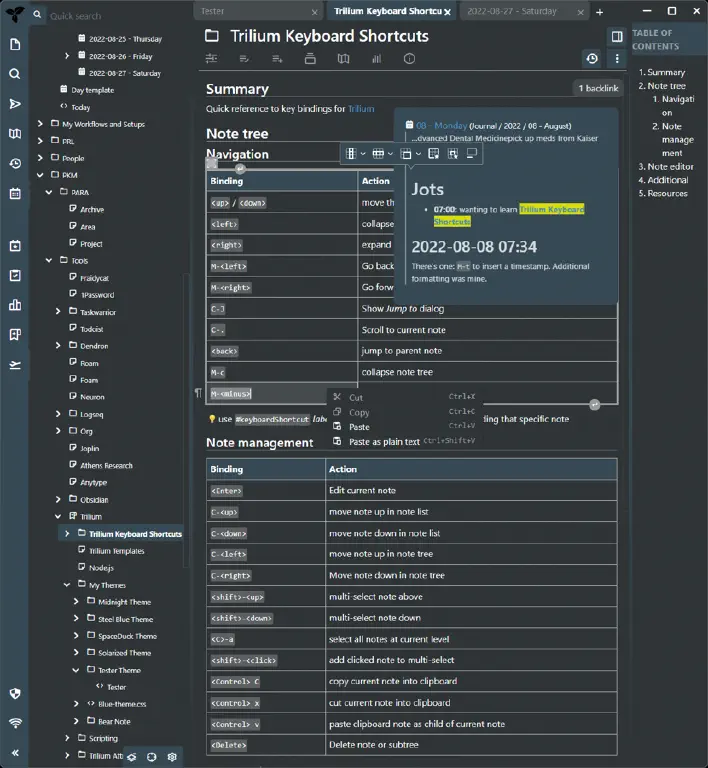Open search notes from left launcher
Image resolution: width=708 pixels, height=768 pixels.
15,74
